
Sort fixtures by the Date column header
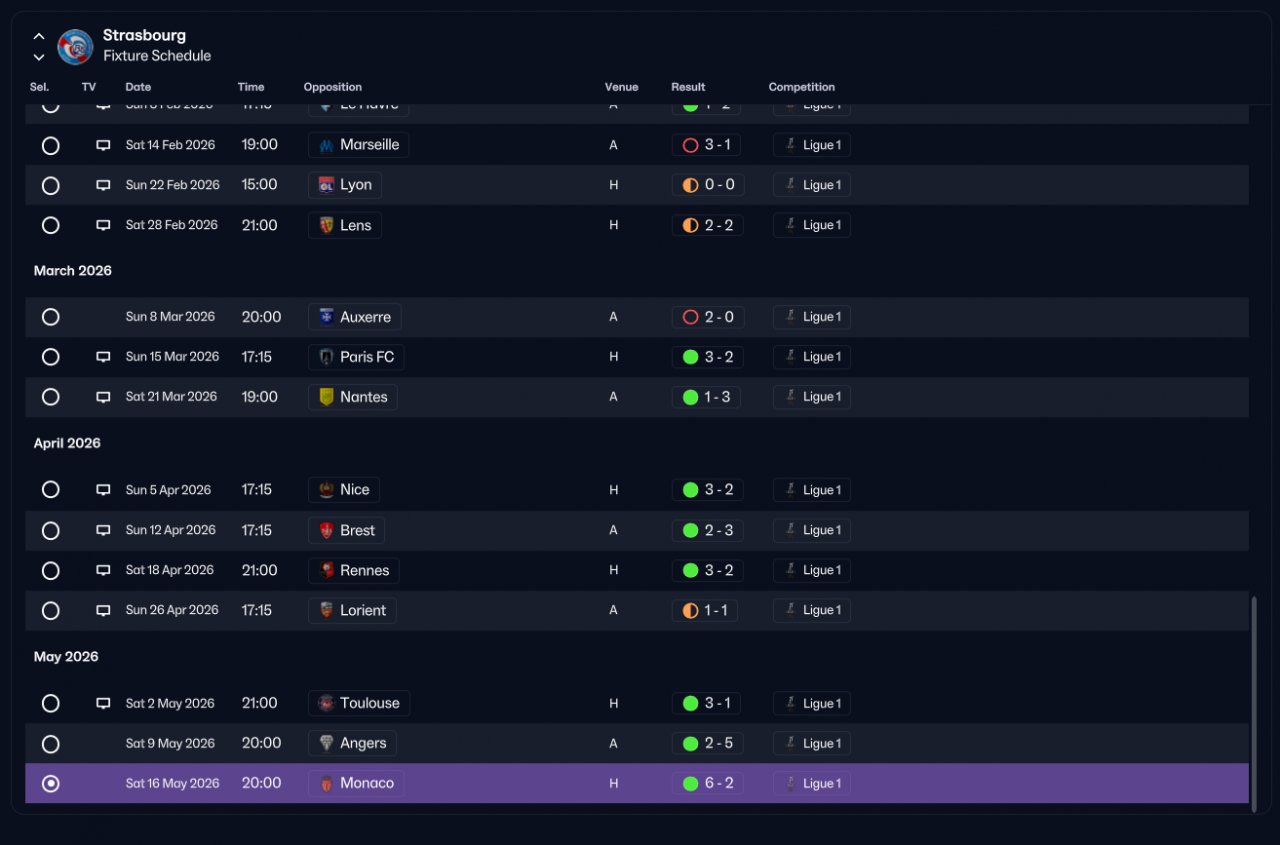[138, 87]
